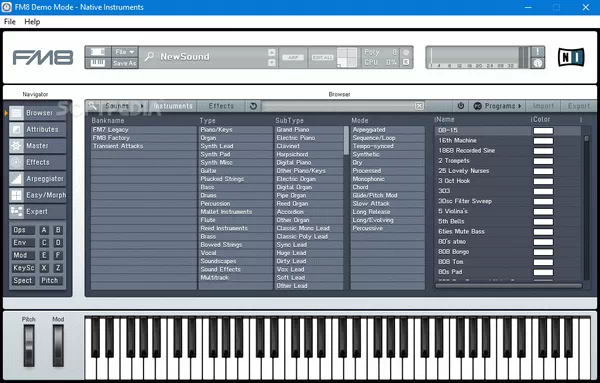Select FM8 Factory bank

pos(143,138)
